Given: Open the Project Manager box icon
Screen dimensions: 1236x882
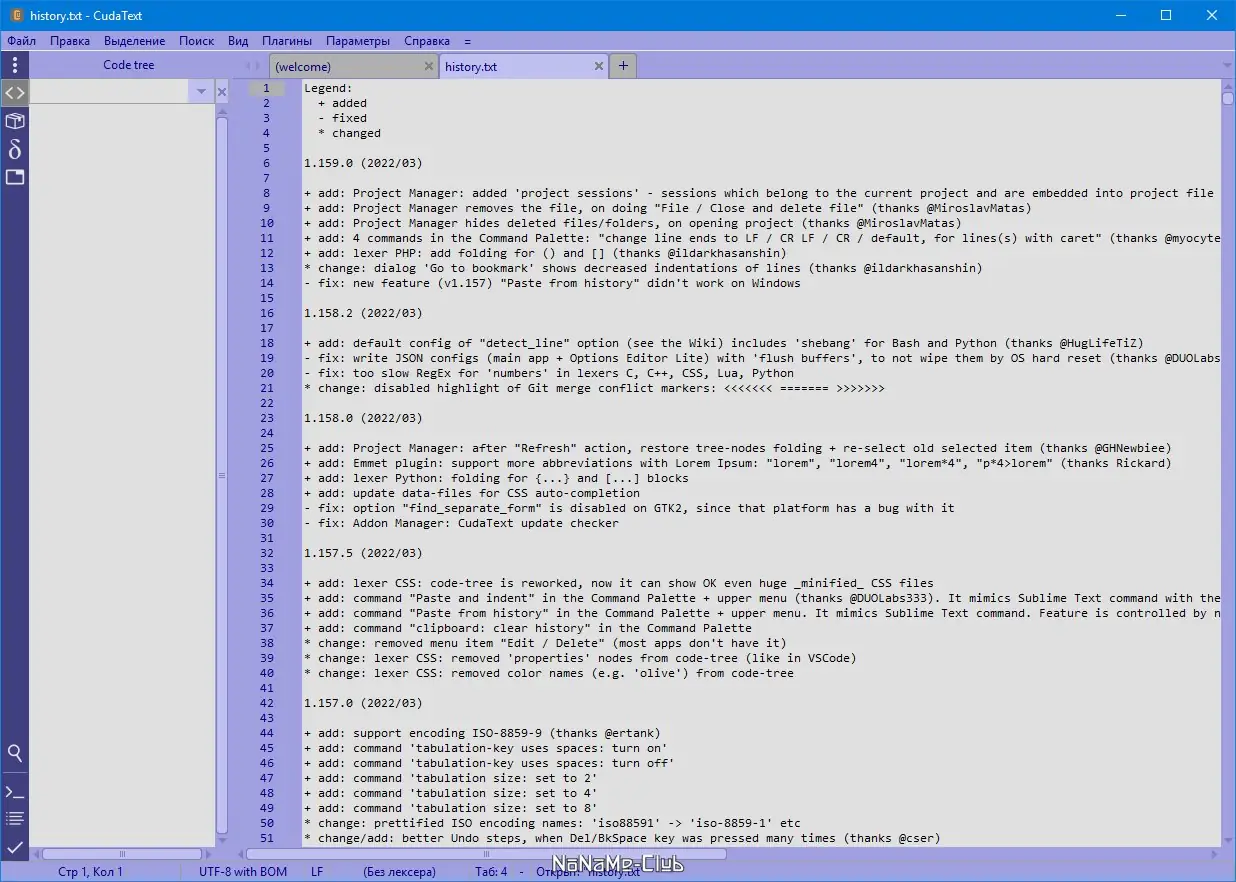Looking at the screenshot, I should click(14, 121).
